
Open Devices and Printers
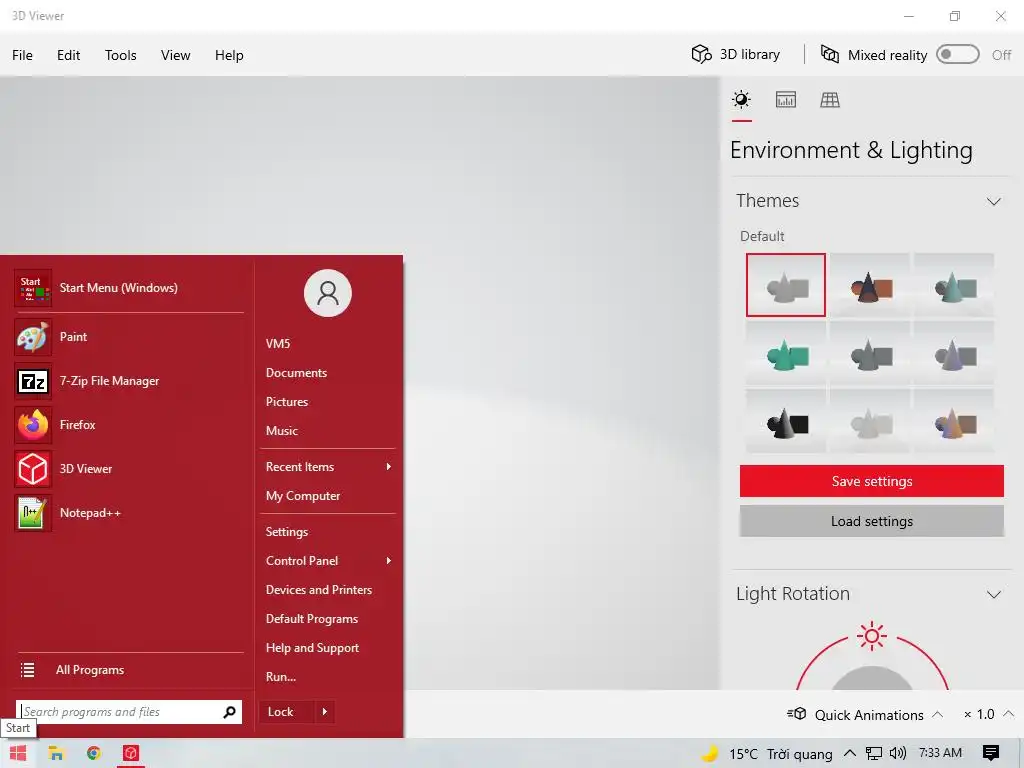click(319, 590)
